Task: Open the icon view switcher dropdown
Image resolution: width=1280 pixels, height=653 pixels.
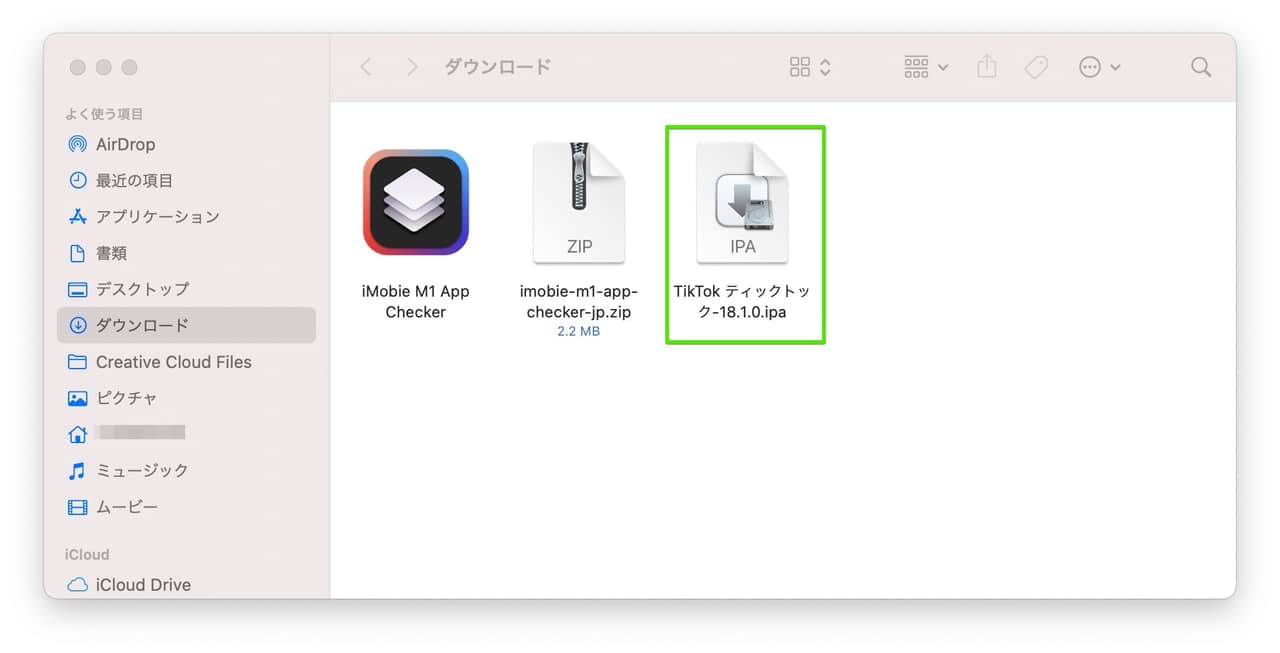Action: tap(810, 67)
